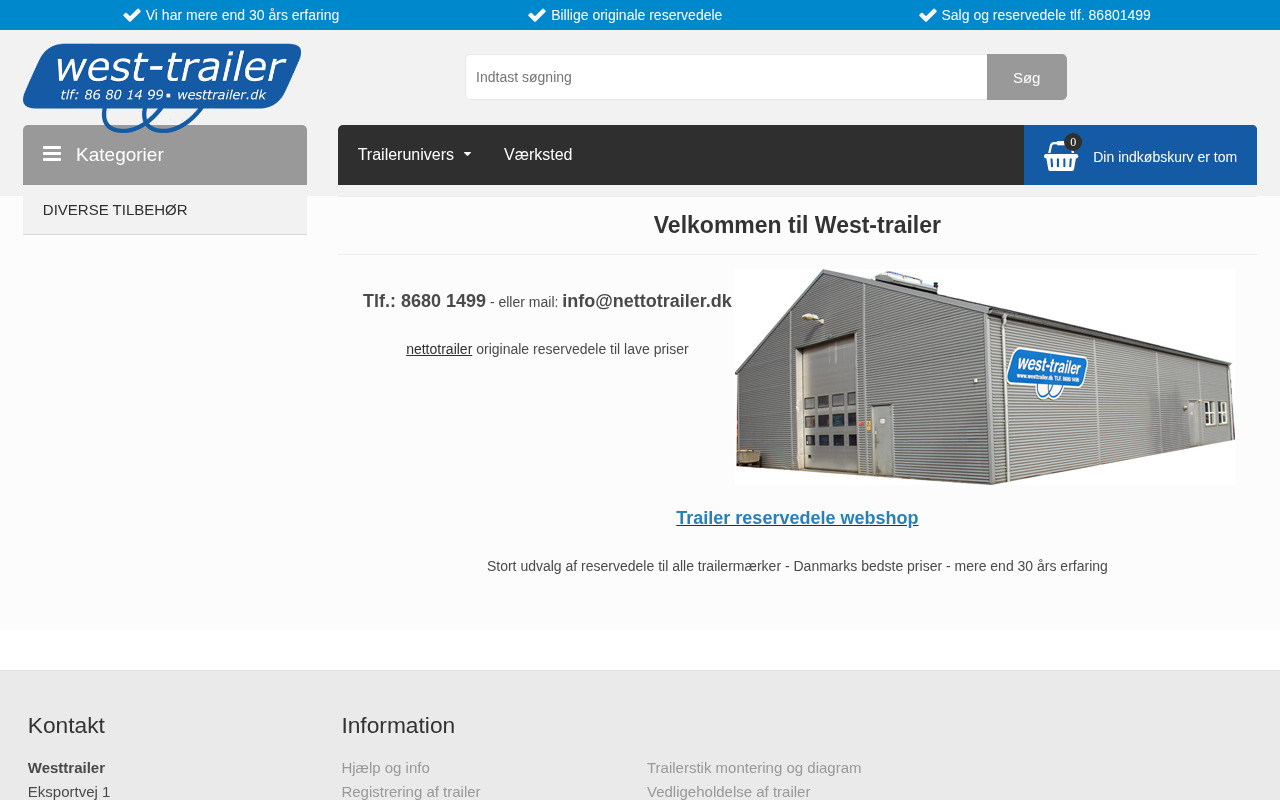Click the Kategorier header
Screen dimensions: 1280x800
165,155
